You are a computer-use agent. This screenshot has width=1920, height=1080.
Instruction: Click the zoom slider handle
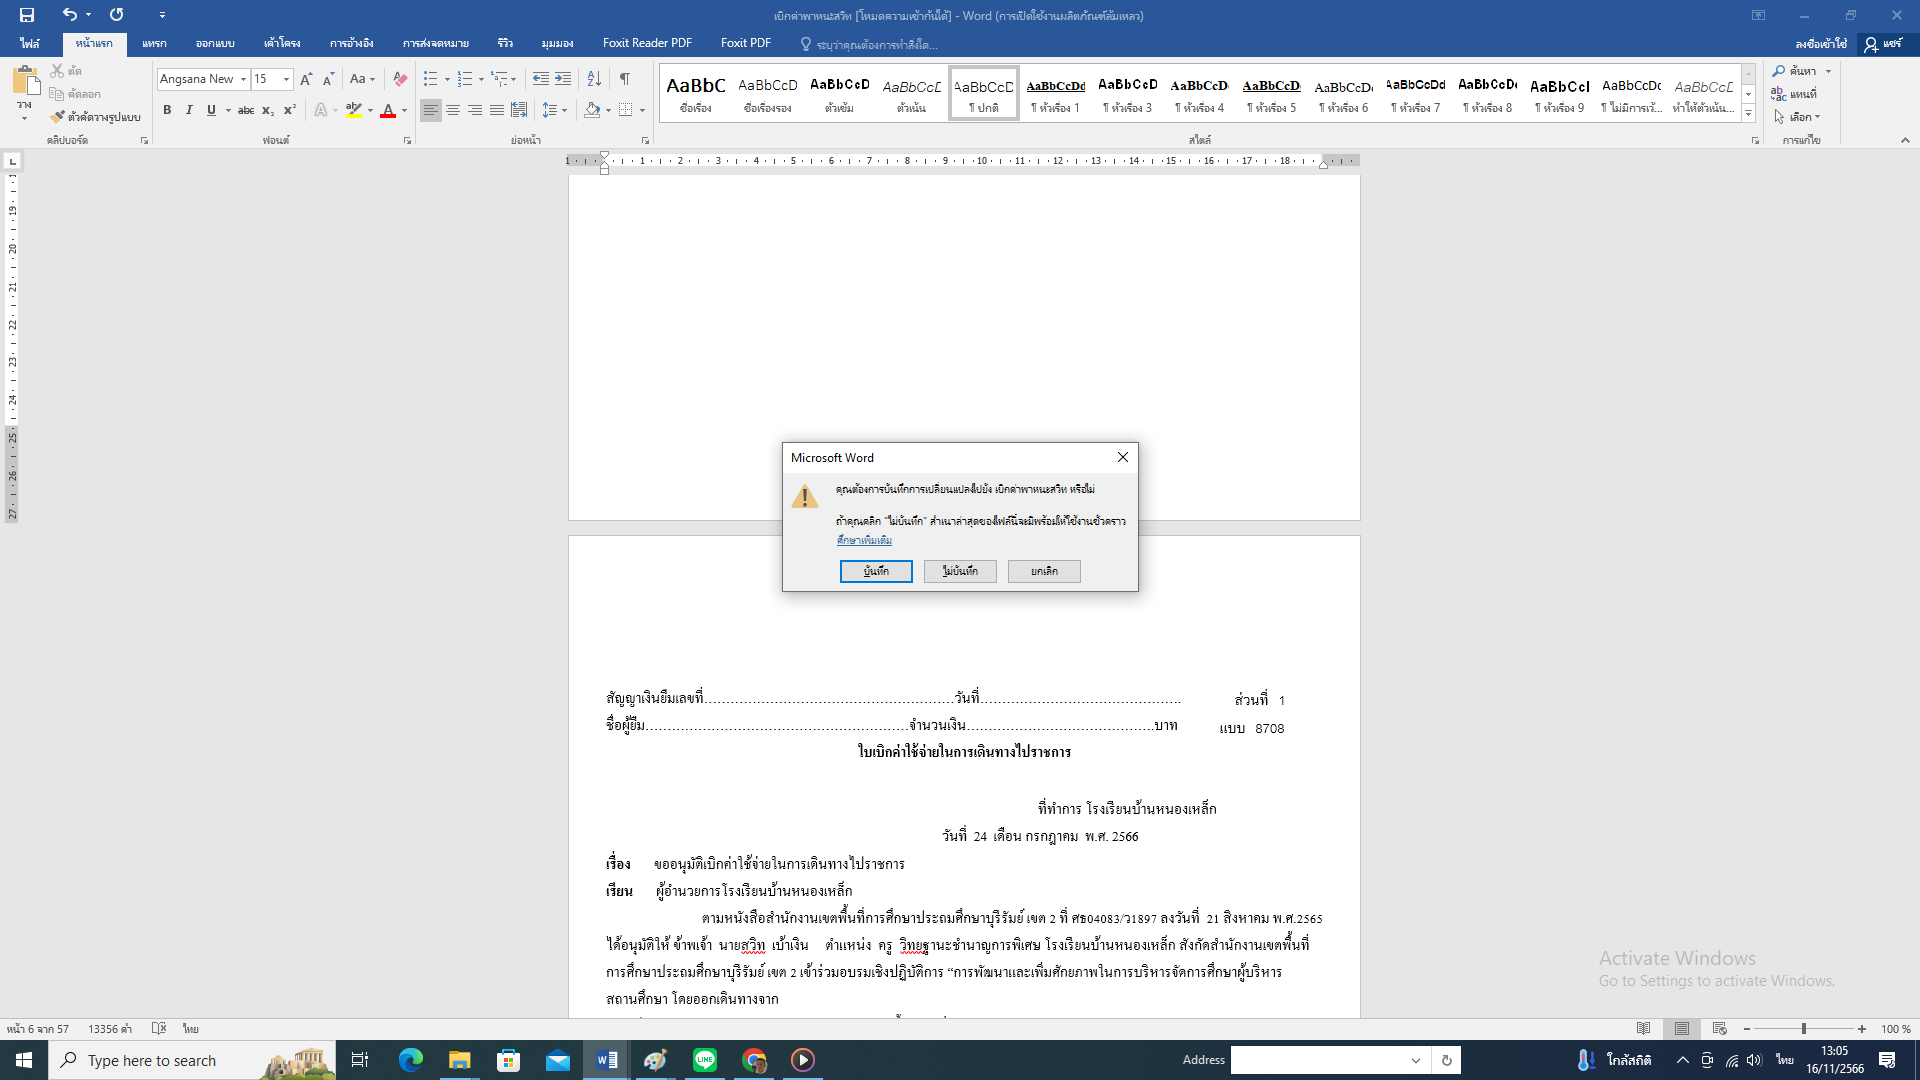tap(1804, 1029)
